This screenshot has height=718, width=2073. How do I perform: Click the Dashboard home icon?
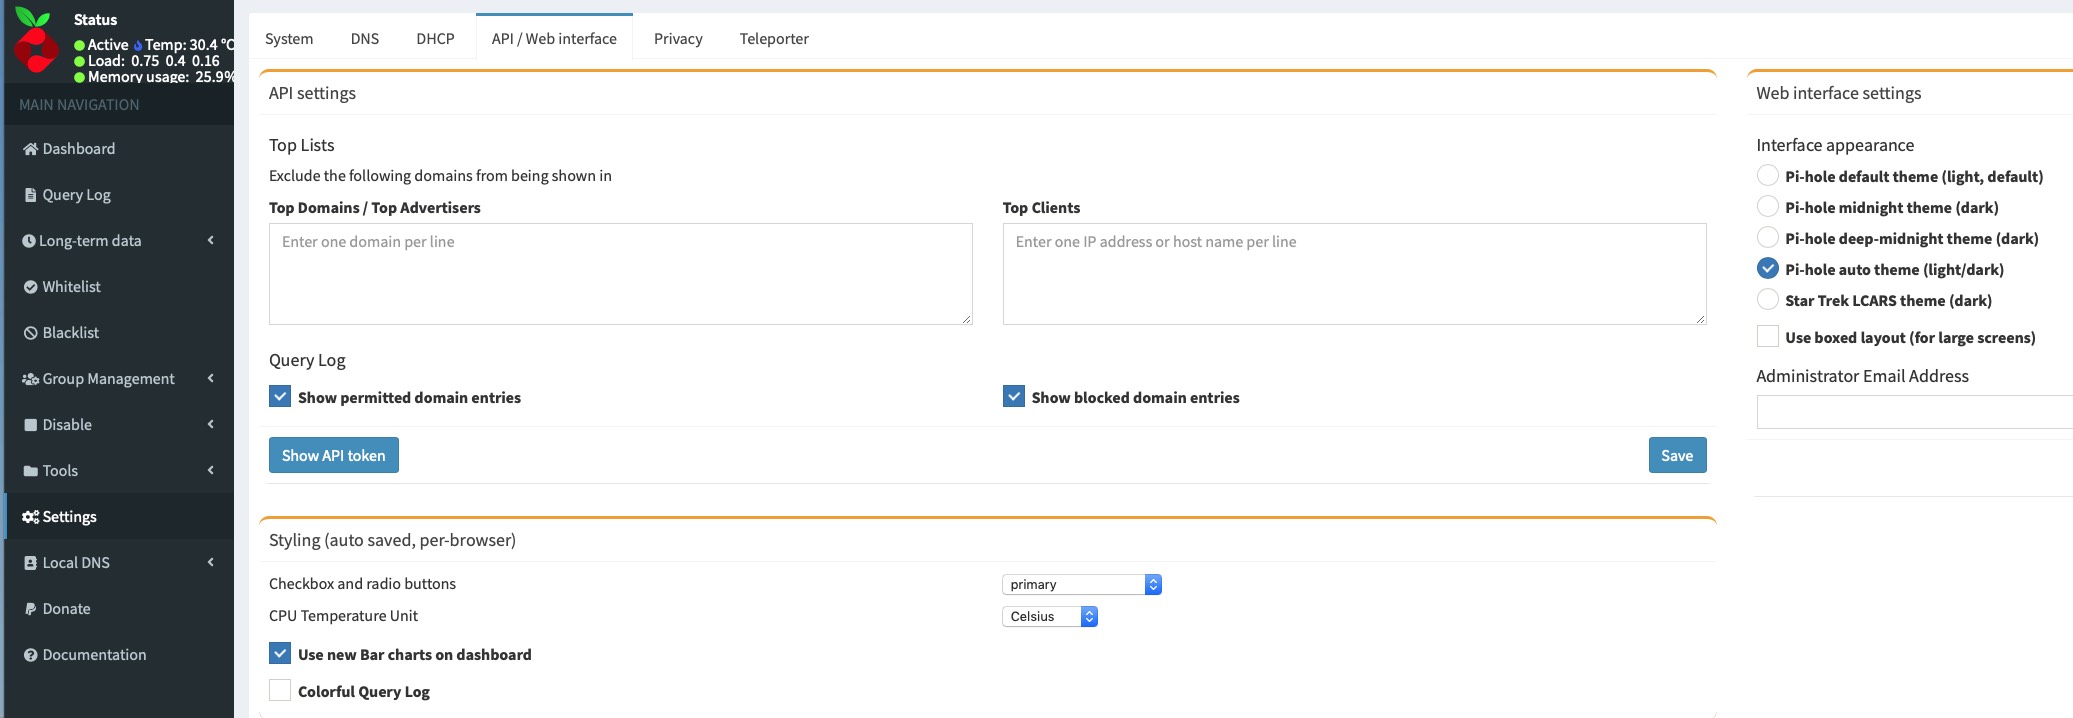[x=30, y=149]
